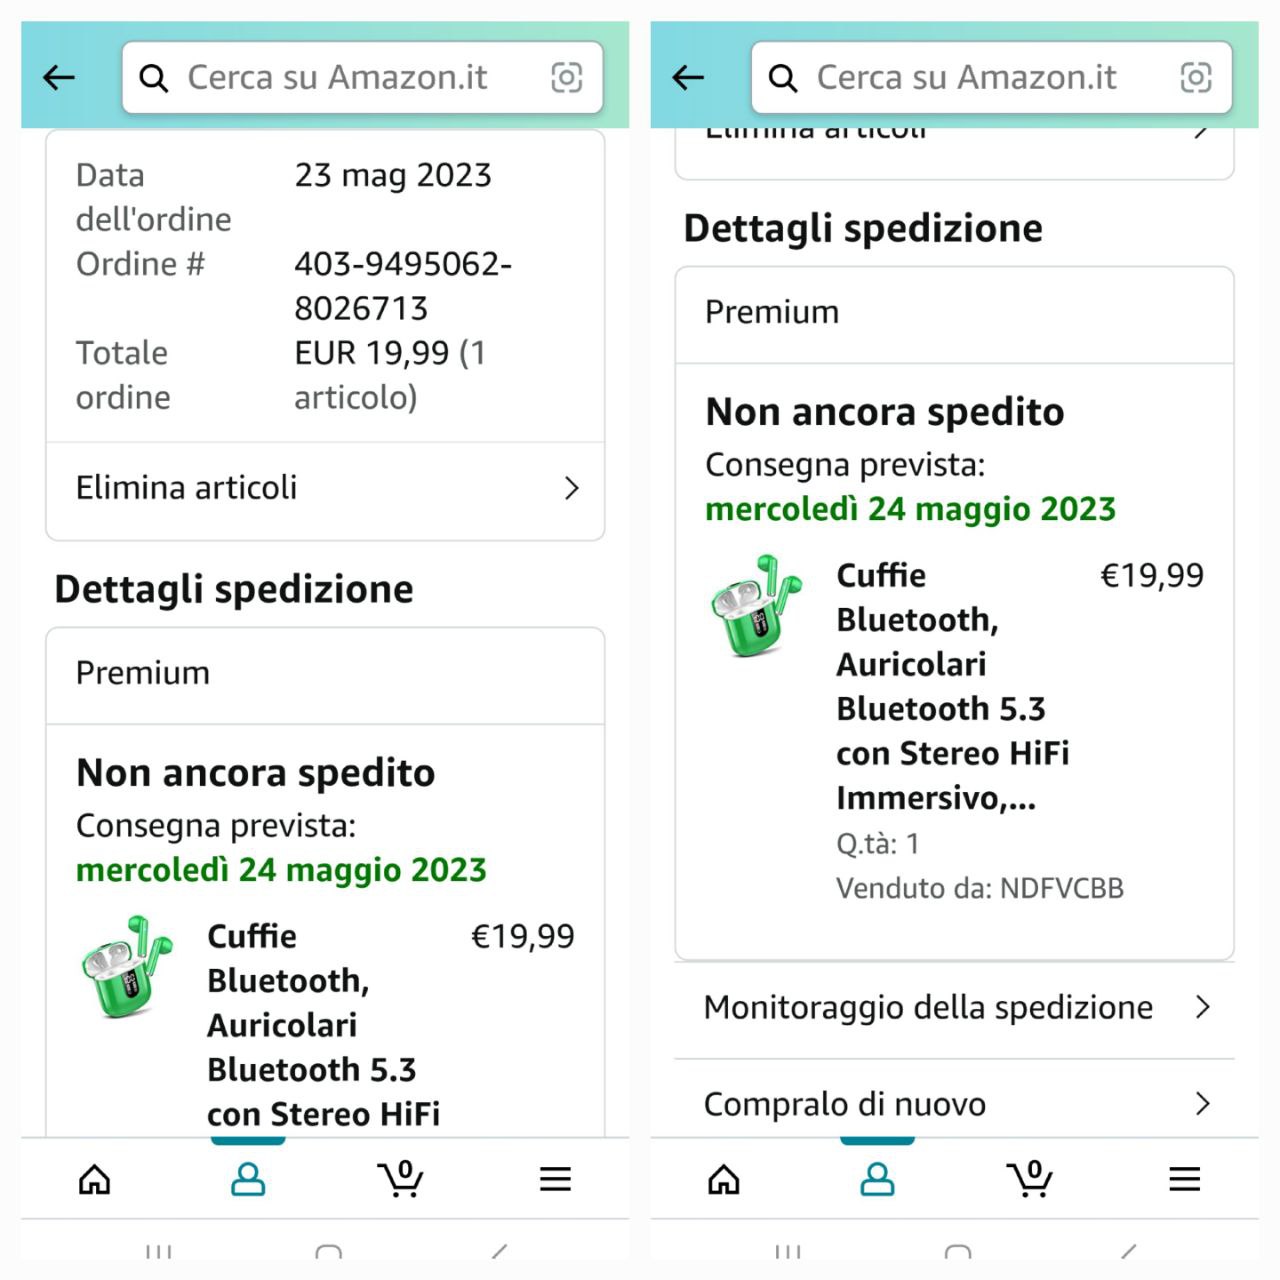Tap magnifier icon in left search field

tap(154, 78)
